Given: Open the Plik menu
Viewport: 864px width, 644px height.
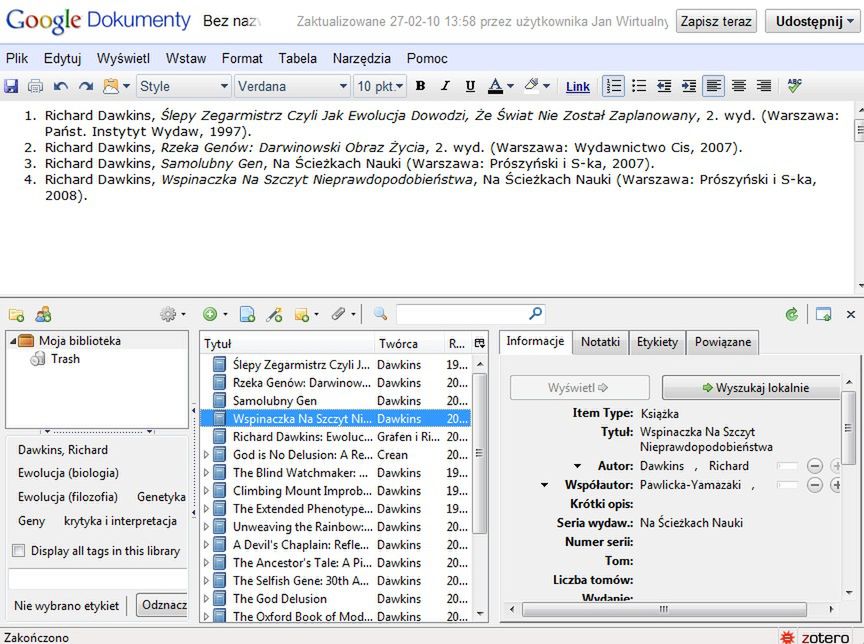Looking at the screenshot, I should [x=17, y=58].
